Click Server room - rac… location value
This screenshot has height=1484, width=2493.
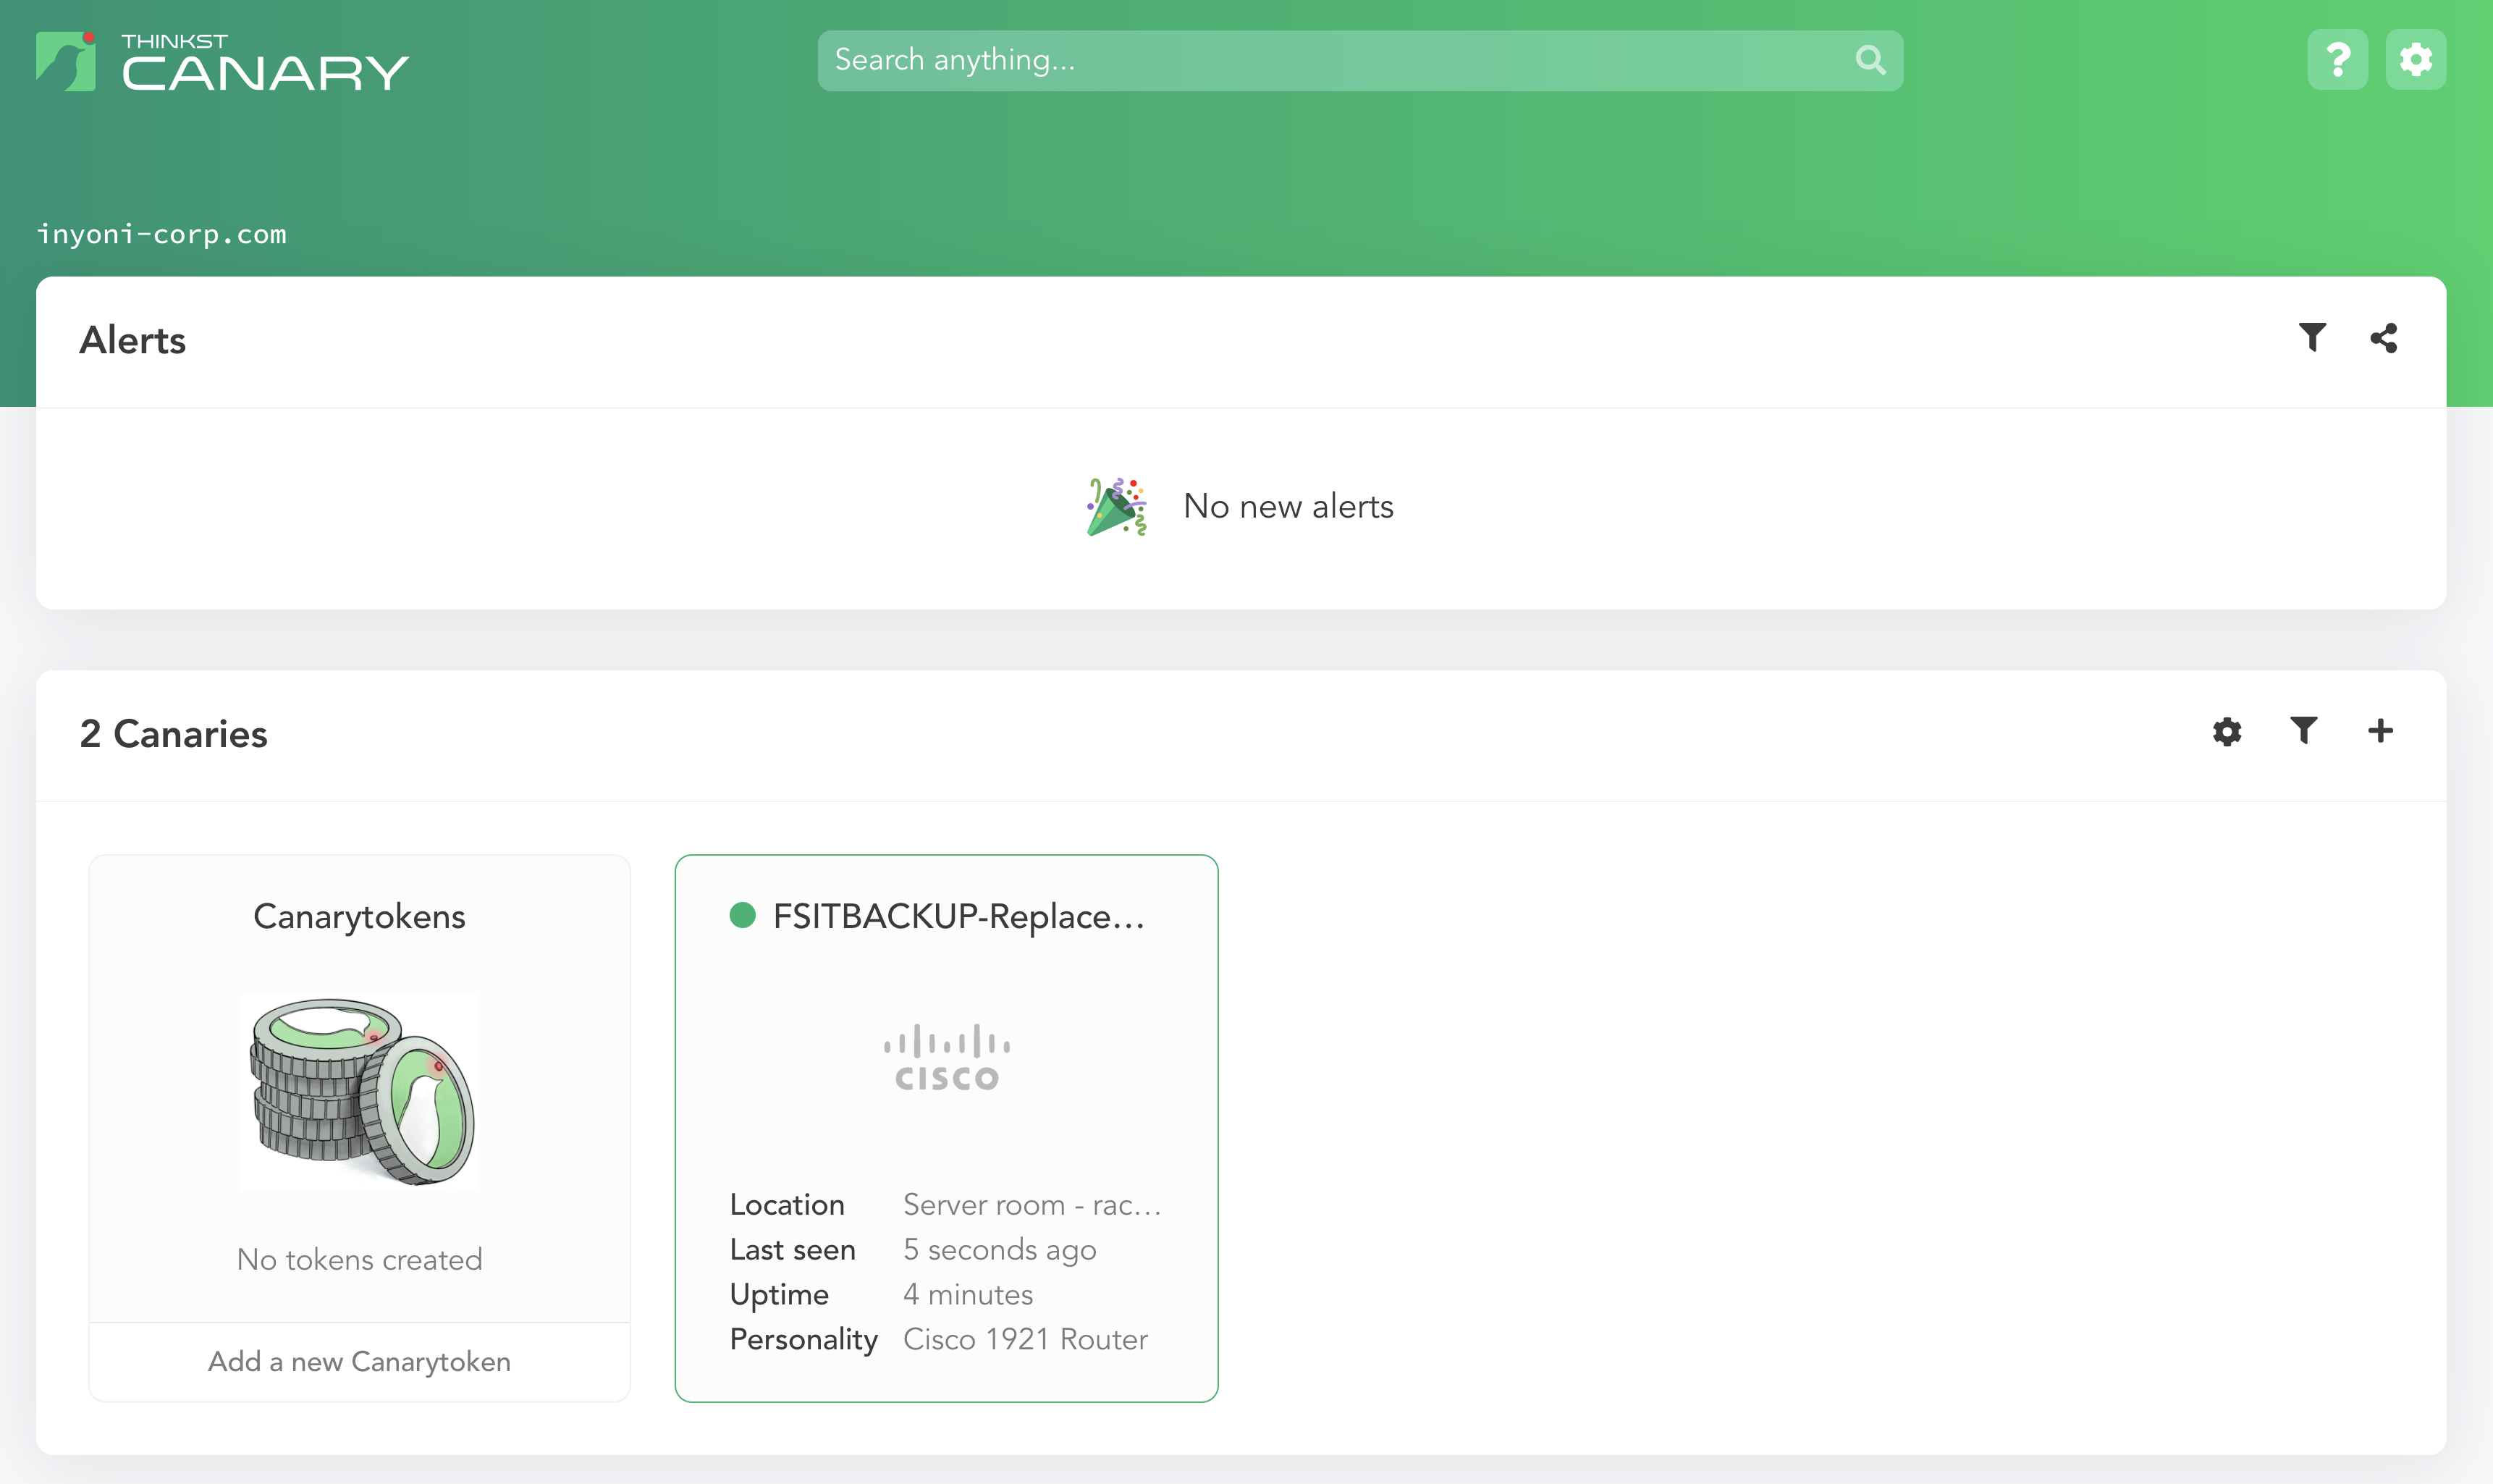click(x=1032, y=1205)
